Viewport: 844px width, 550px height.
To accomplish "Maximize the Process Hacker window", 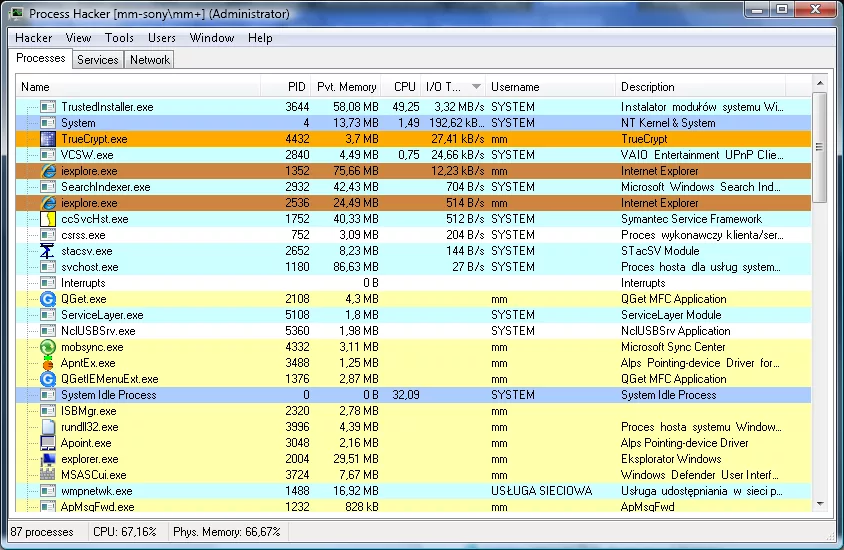I will [781, 11].
